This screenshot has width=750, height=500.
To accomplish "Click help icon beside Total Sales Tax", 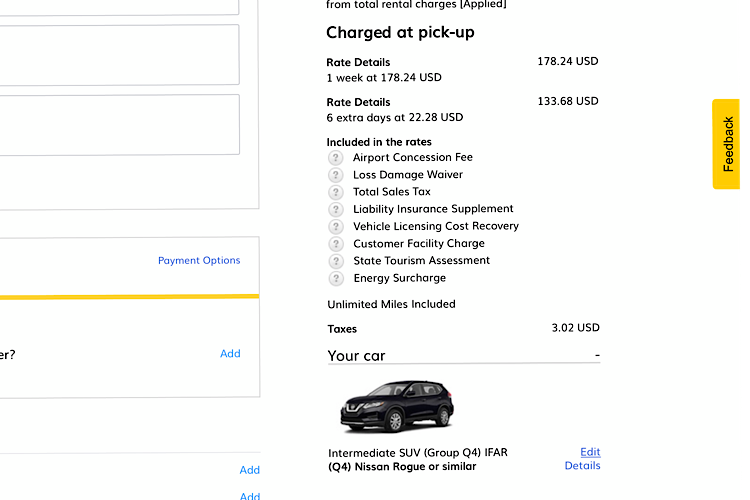I will (x=336, y=192).
